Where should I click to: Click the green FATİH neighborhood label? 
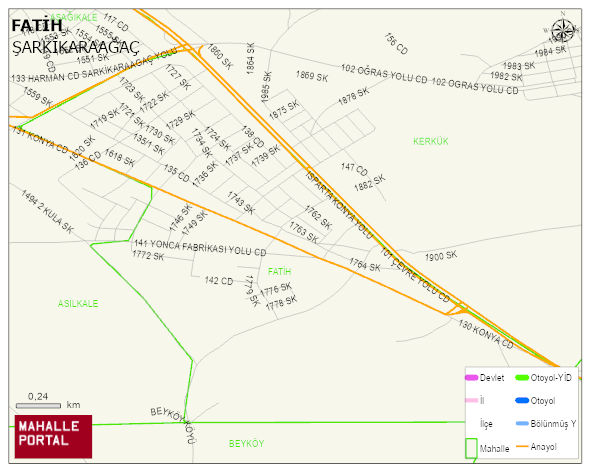click(x=279, y=271)
